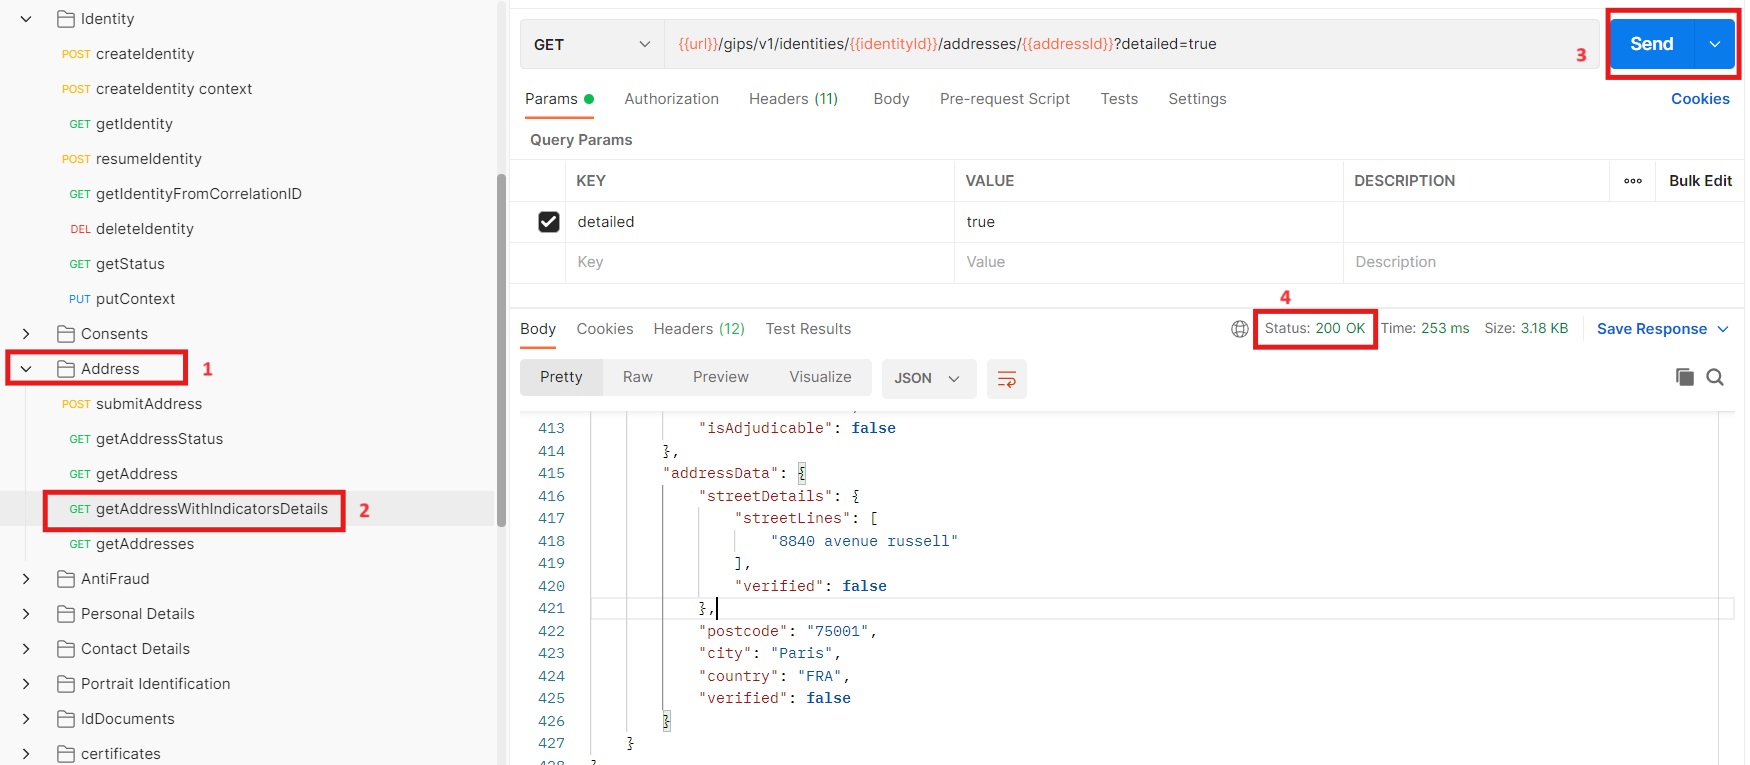Click the network globe icon beside Status
Image resolution: width=1750 pixels, height=765 pixels.
coord(1240,329)
